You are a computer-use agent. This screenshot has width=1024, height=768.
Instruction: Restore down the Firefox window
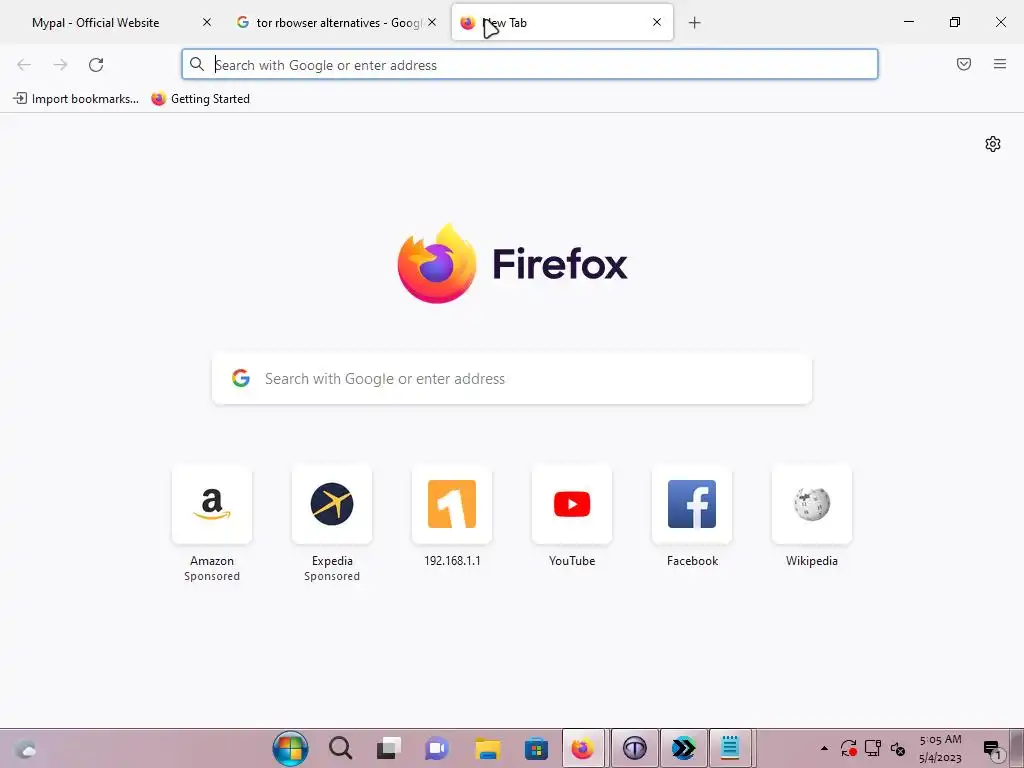tap(955, 22)
